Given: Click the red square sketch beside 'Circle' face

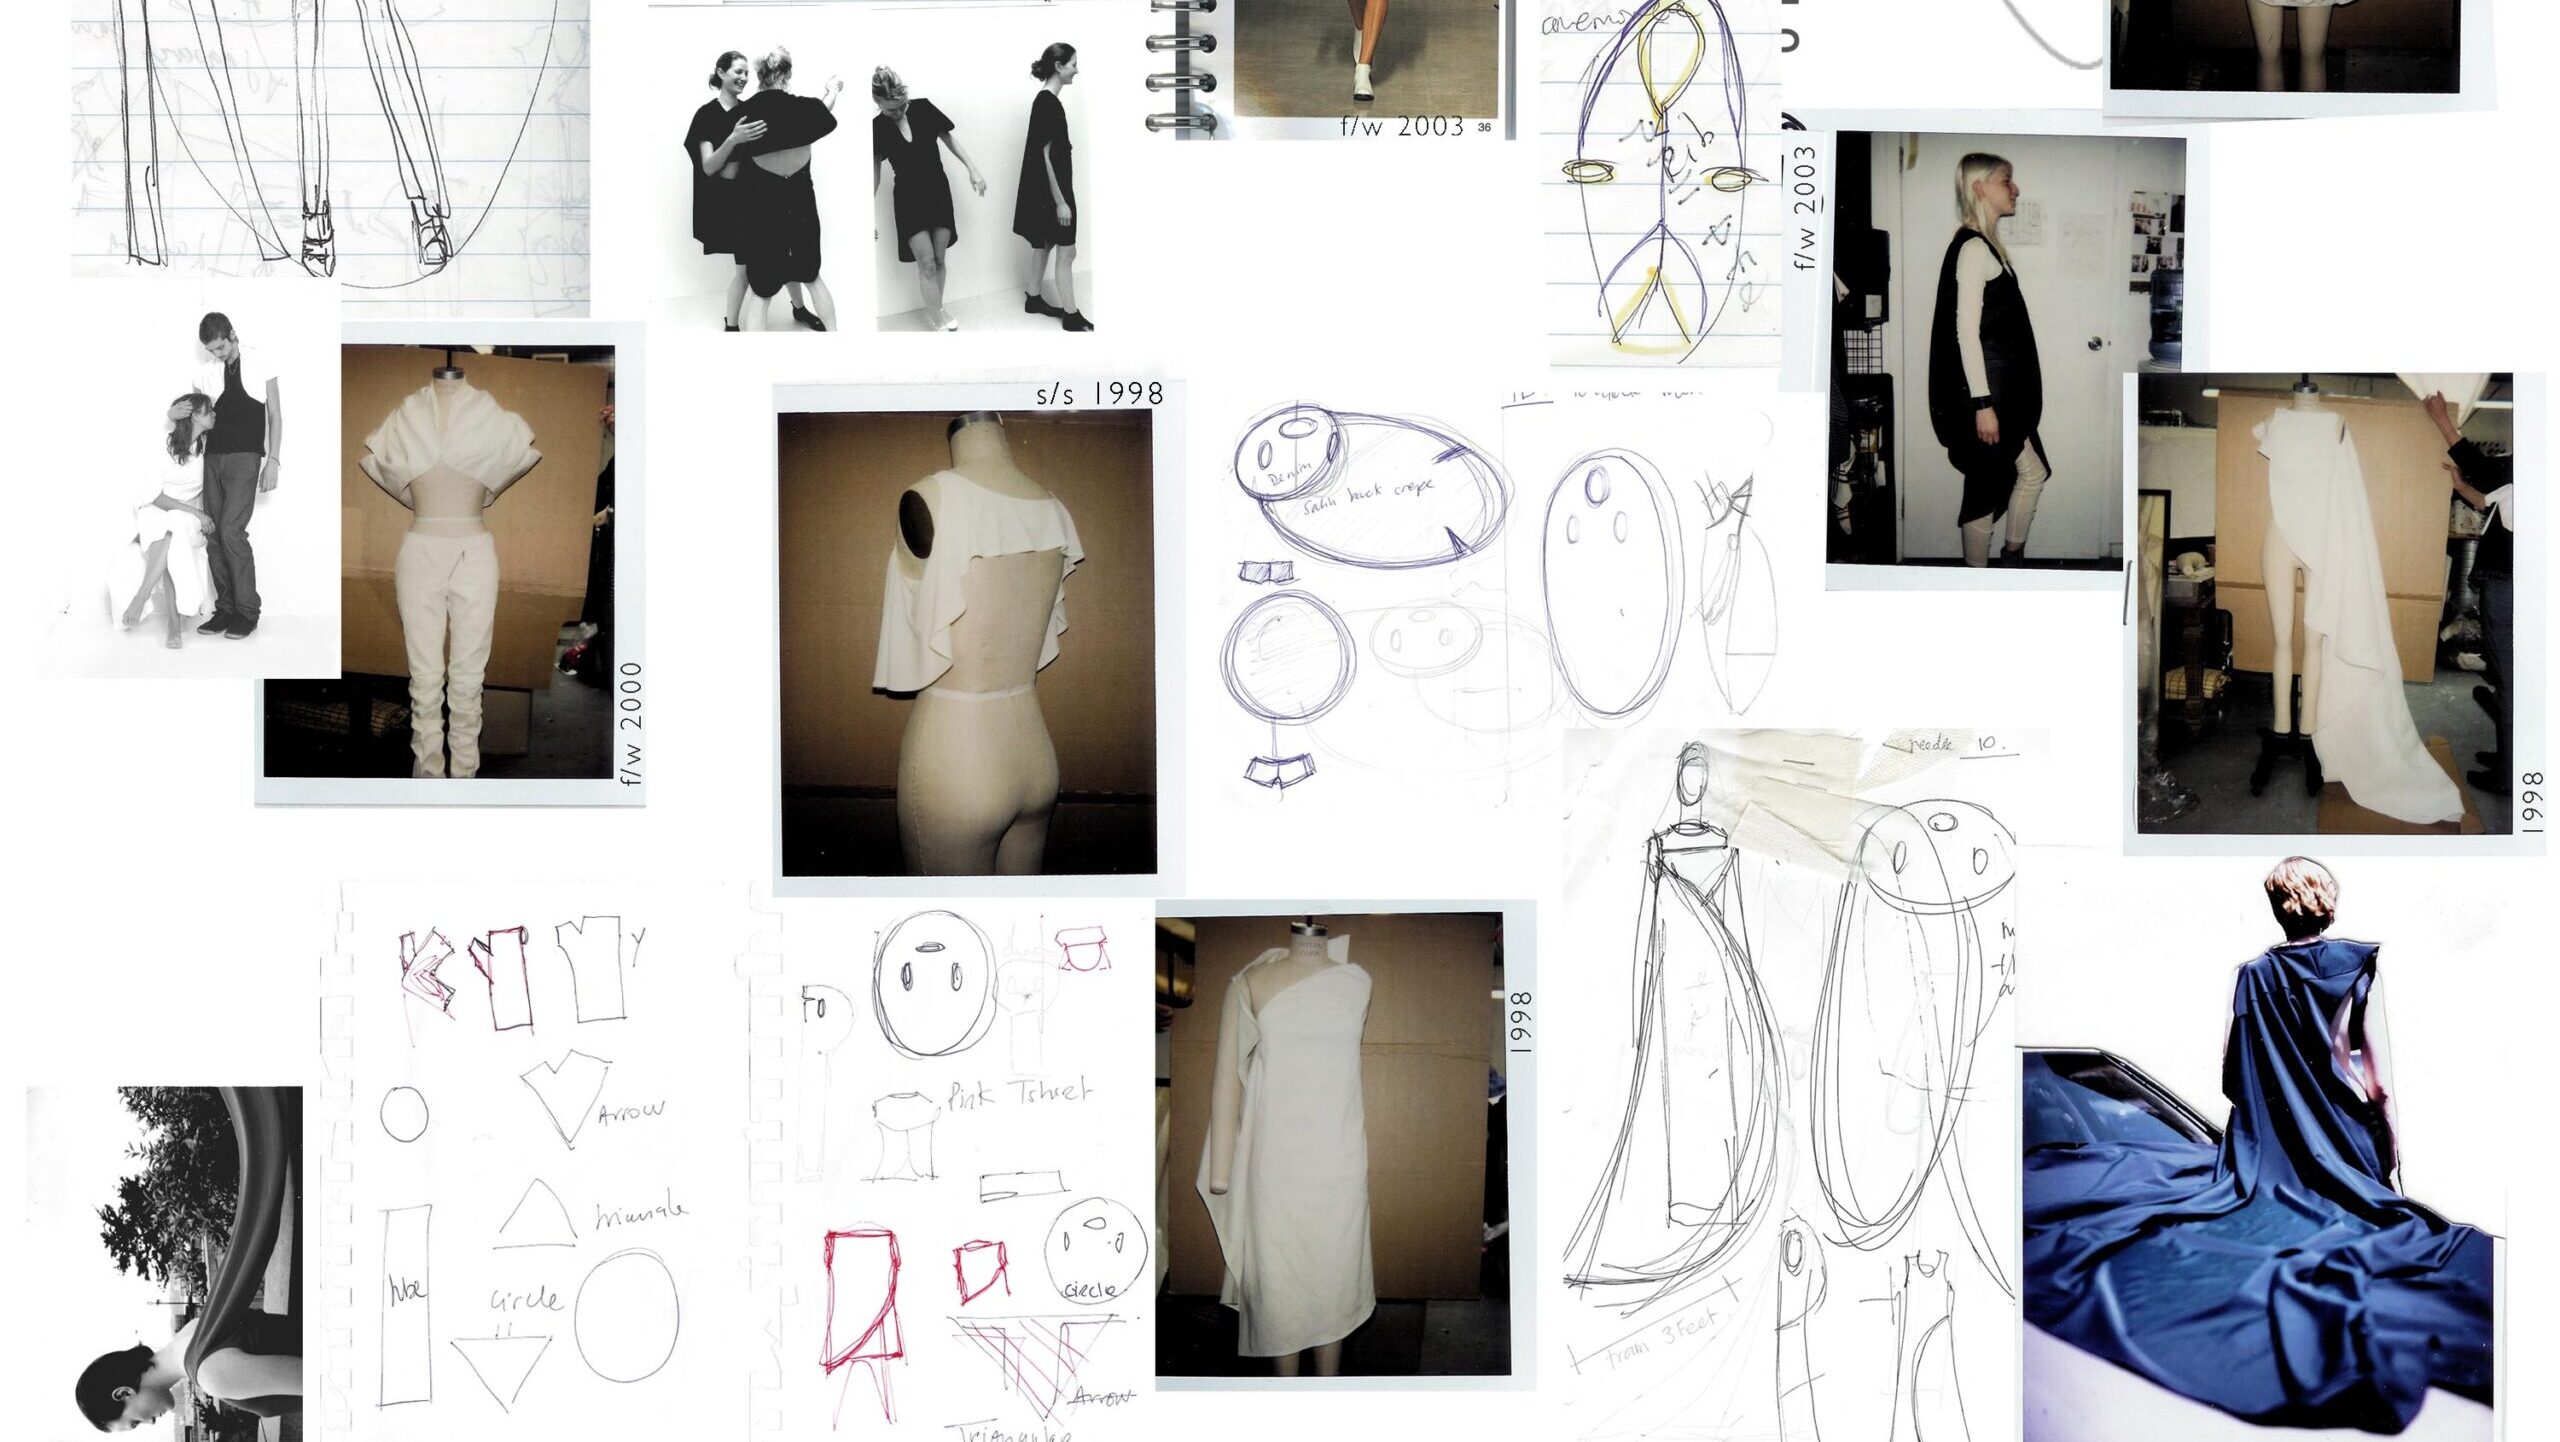Looking at the screenshot, I should click(981, 1271).
